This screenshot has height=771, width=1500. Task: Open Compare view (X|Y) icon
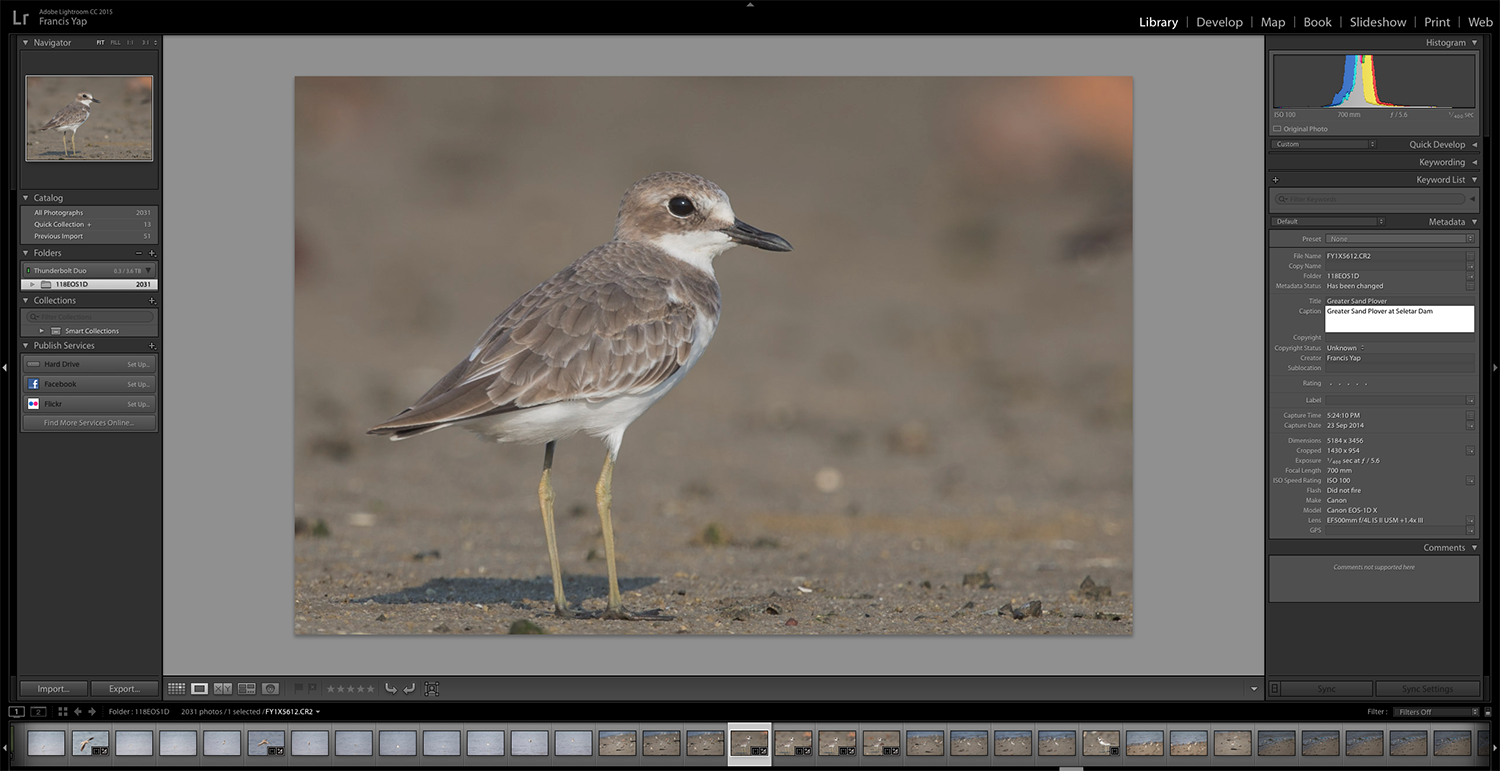point(222,689)
